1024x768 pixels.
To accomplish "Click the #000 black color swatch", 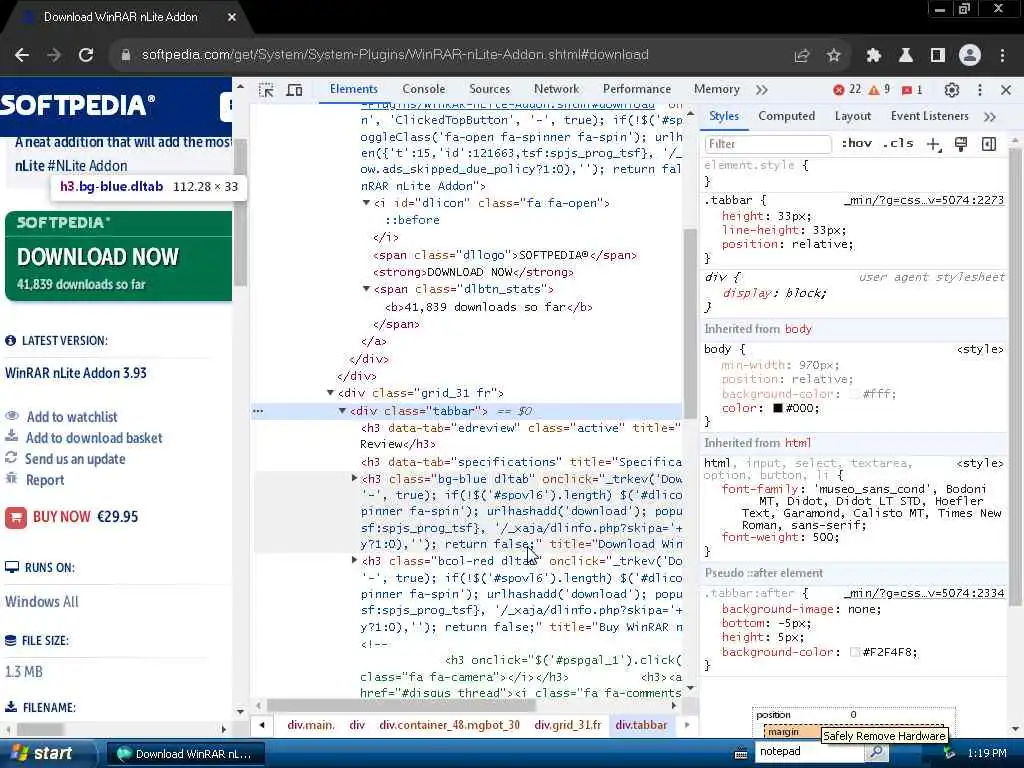I will (x=778, y=408).
